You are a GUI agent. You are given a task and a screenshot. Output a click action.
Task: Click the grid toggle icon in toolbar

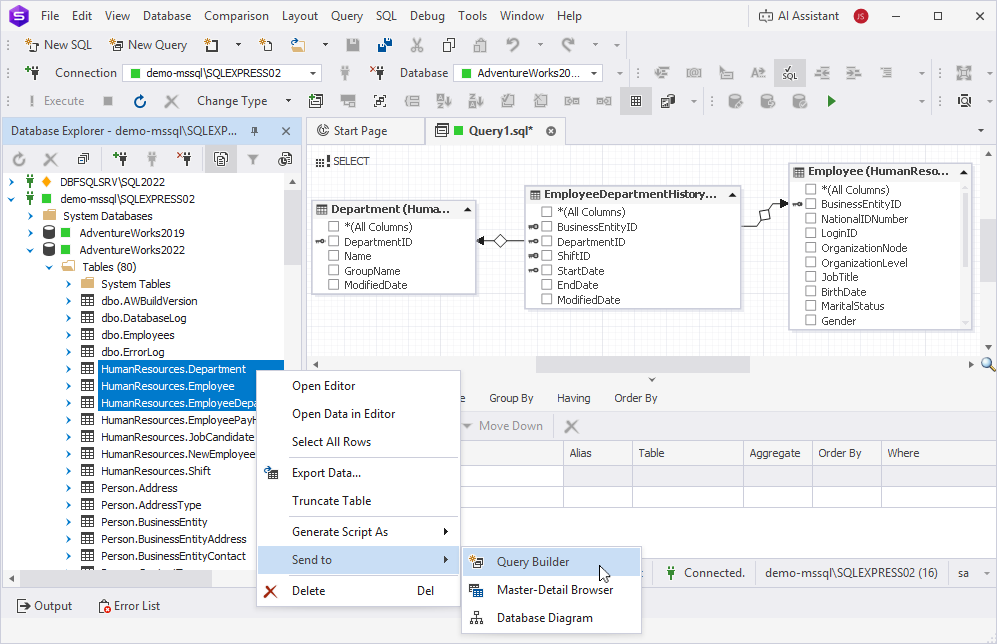point(635,101)
